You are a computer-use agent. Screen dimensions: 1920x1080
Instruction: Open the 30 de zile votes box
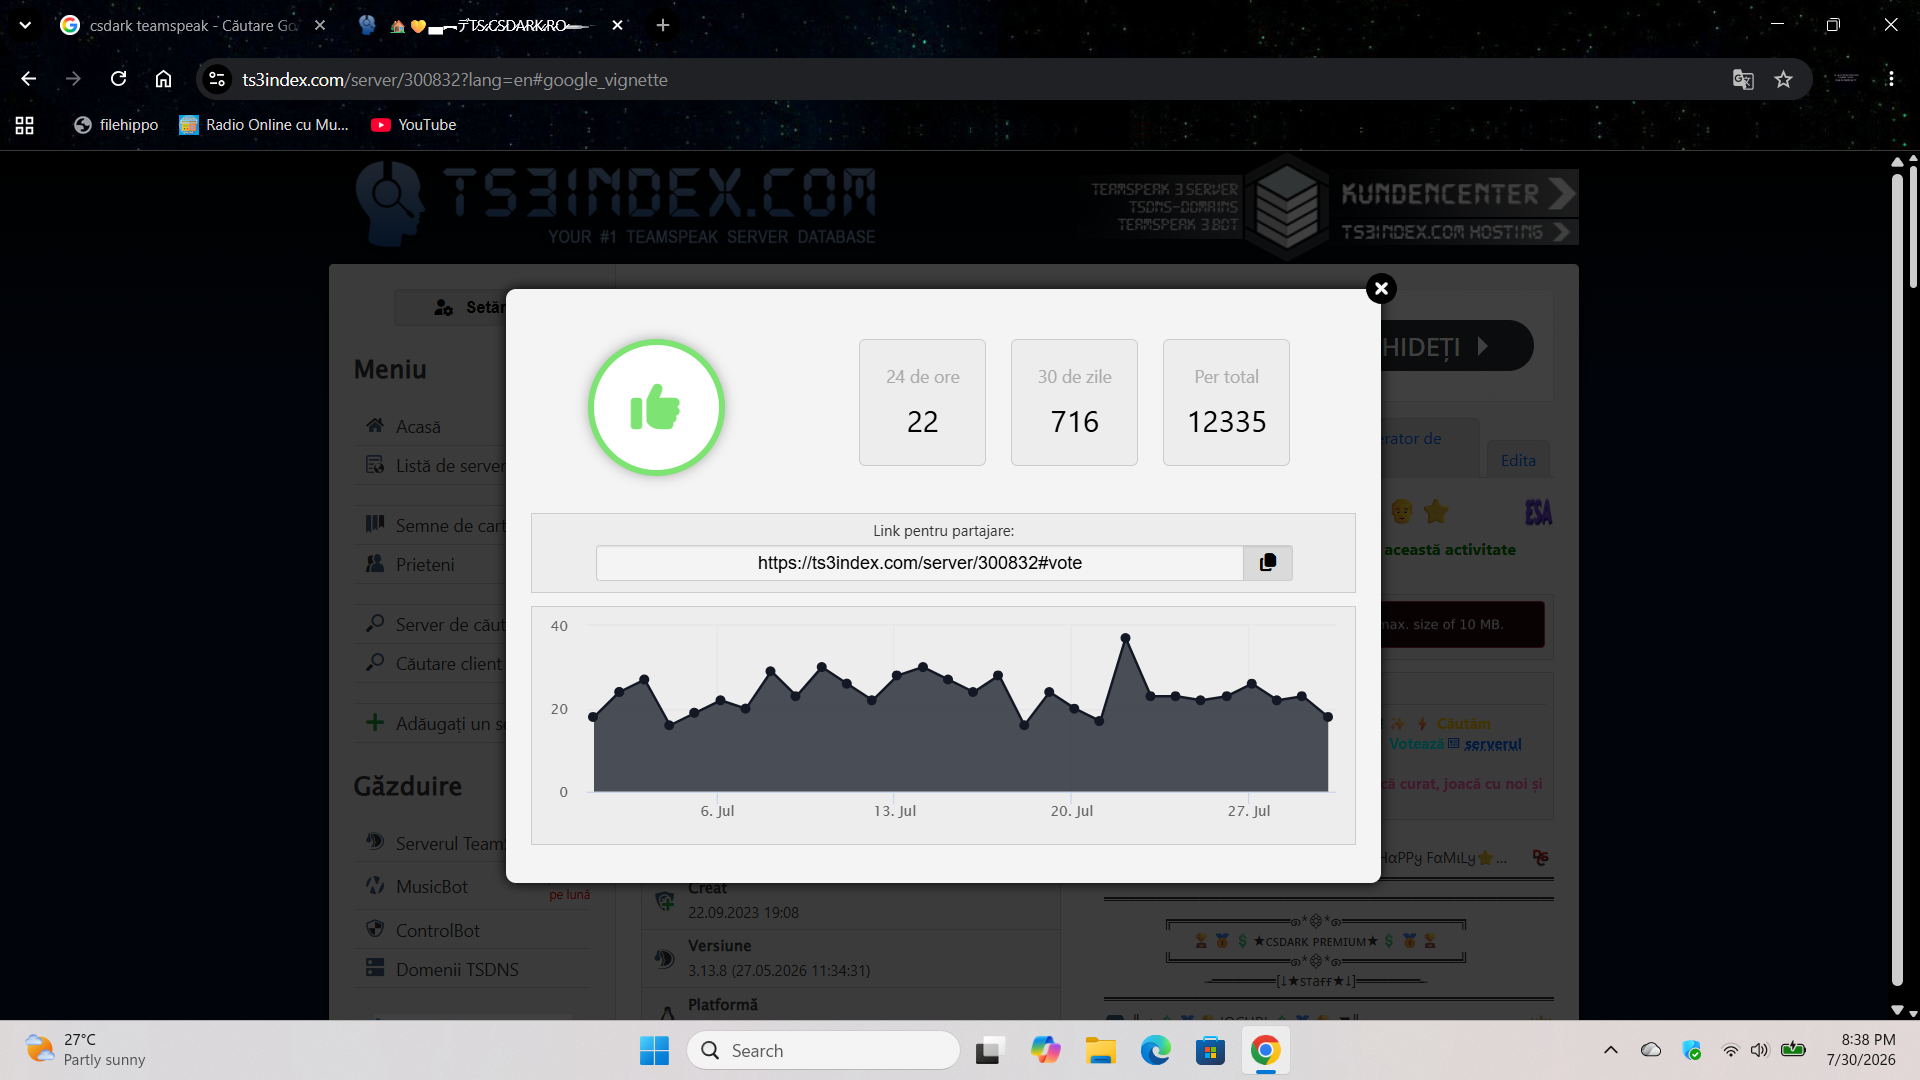click(1074, 402)
